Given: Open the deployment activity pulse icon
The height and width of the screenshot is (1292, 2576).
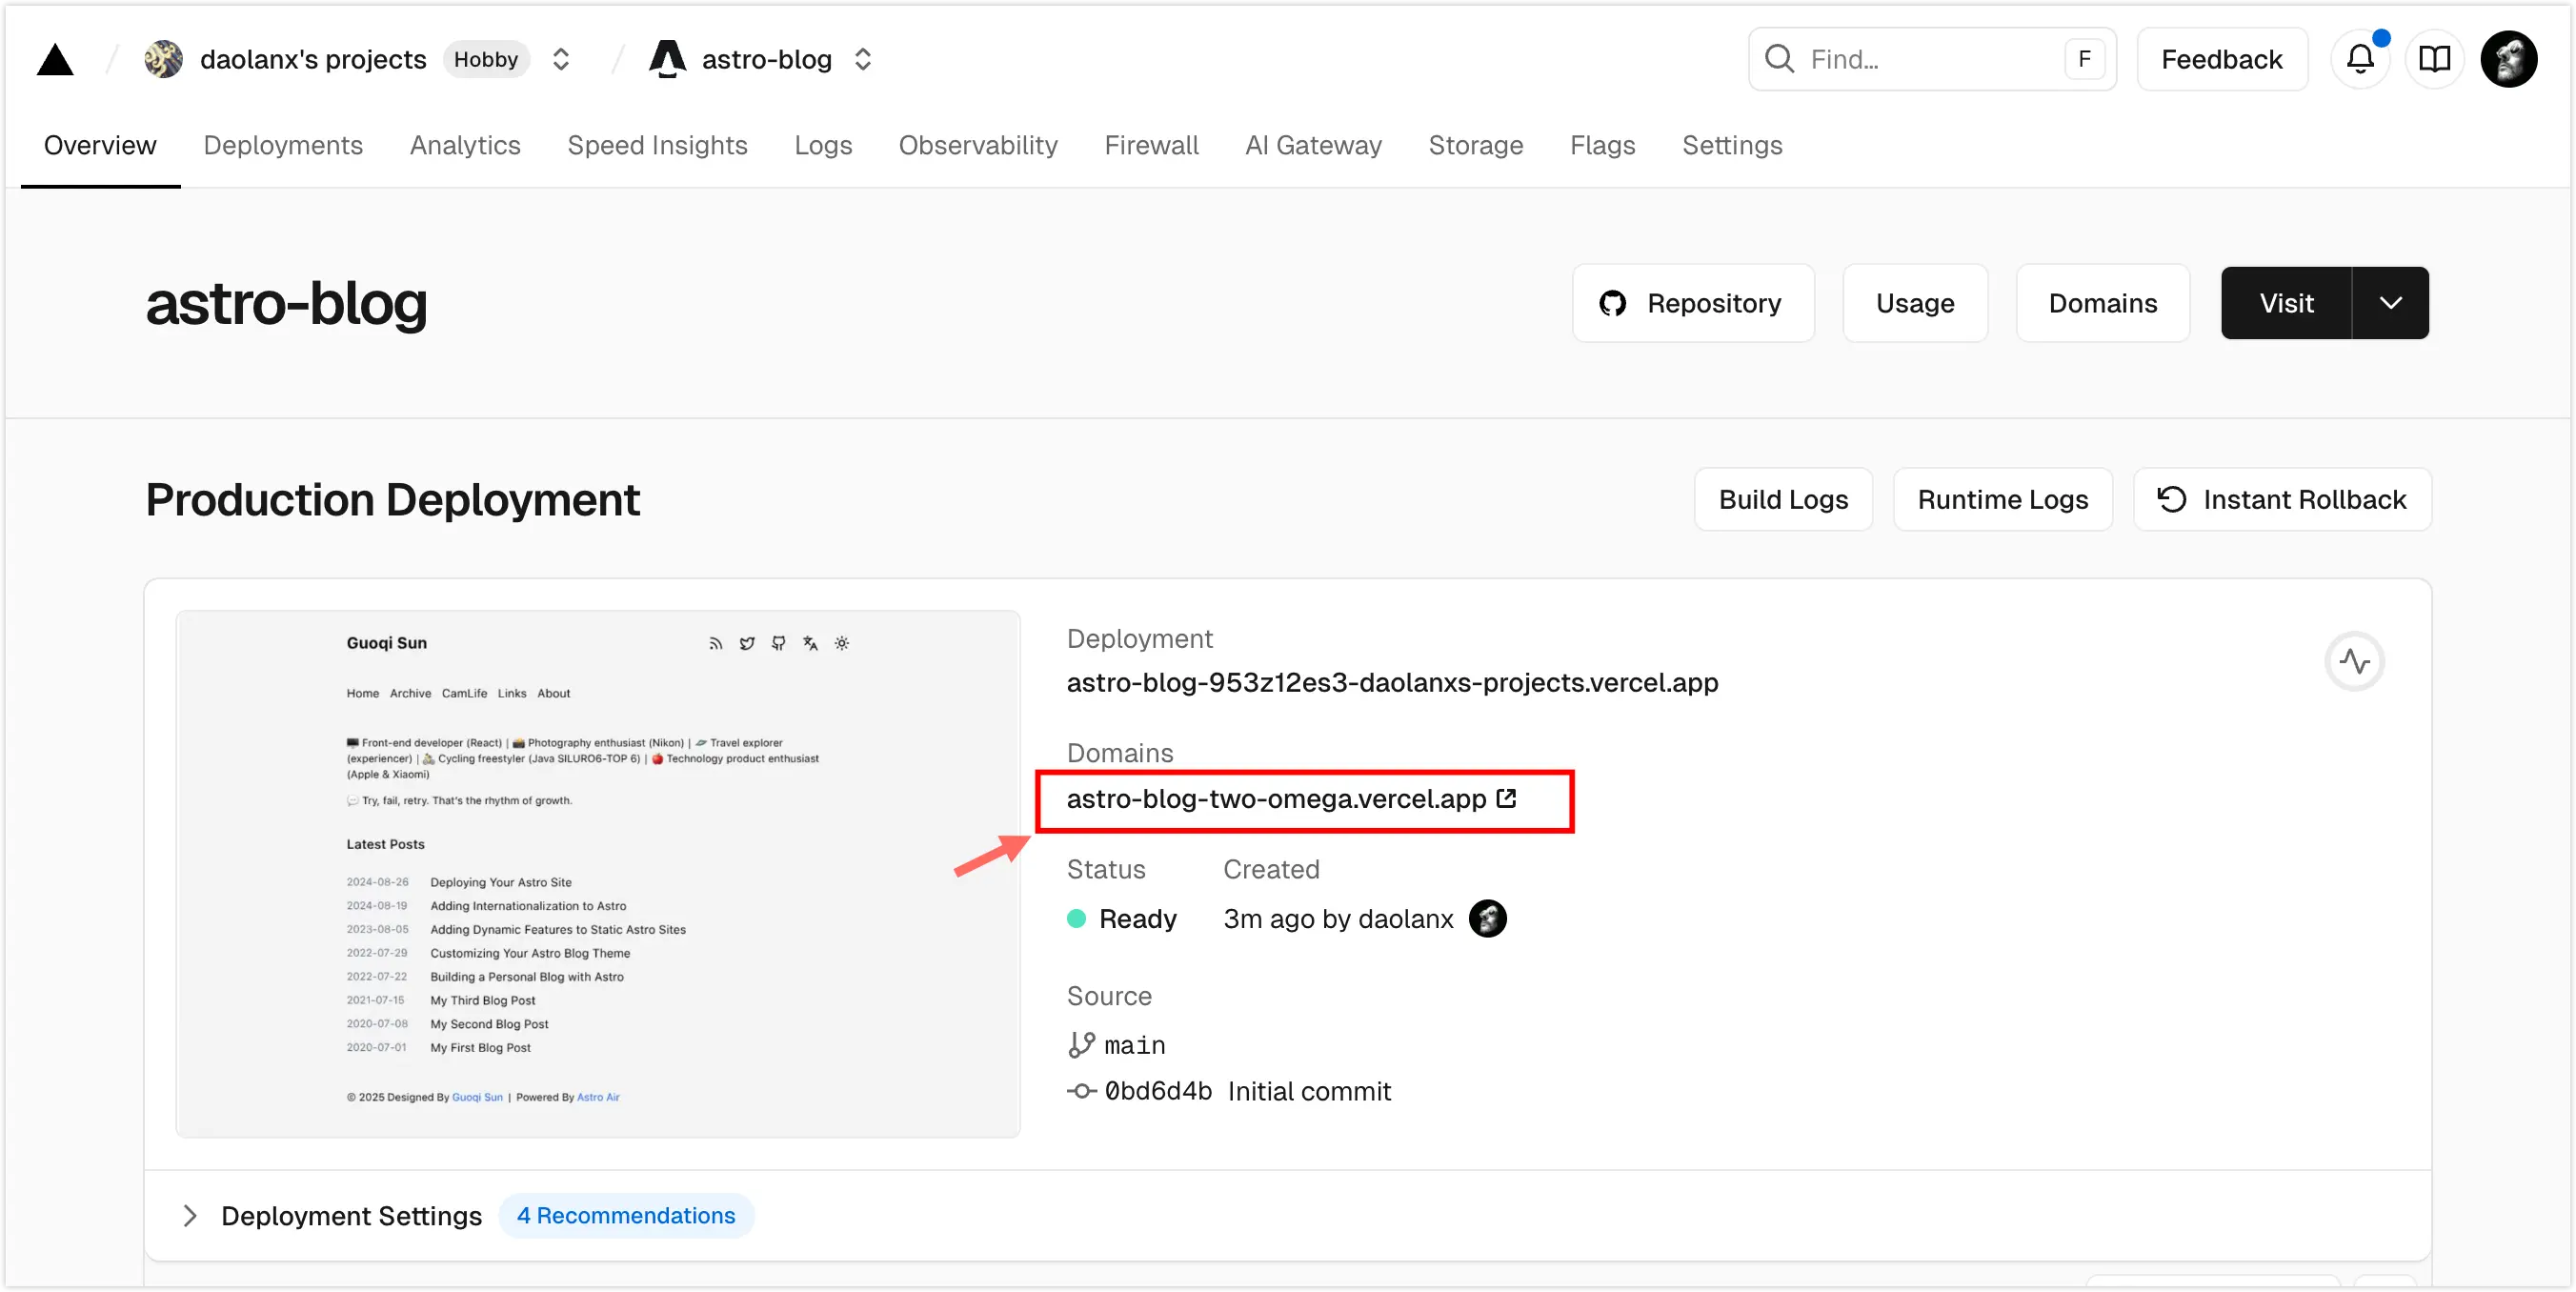Looking at the screenshot, I should tap(2354, 661).
